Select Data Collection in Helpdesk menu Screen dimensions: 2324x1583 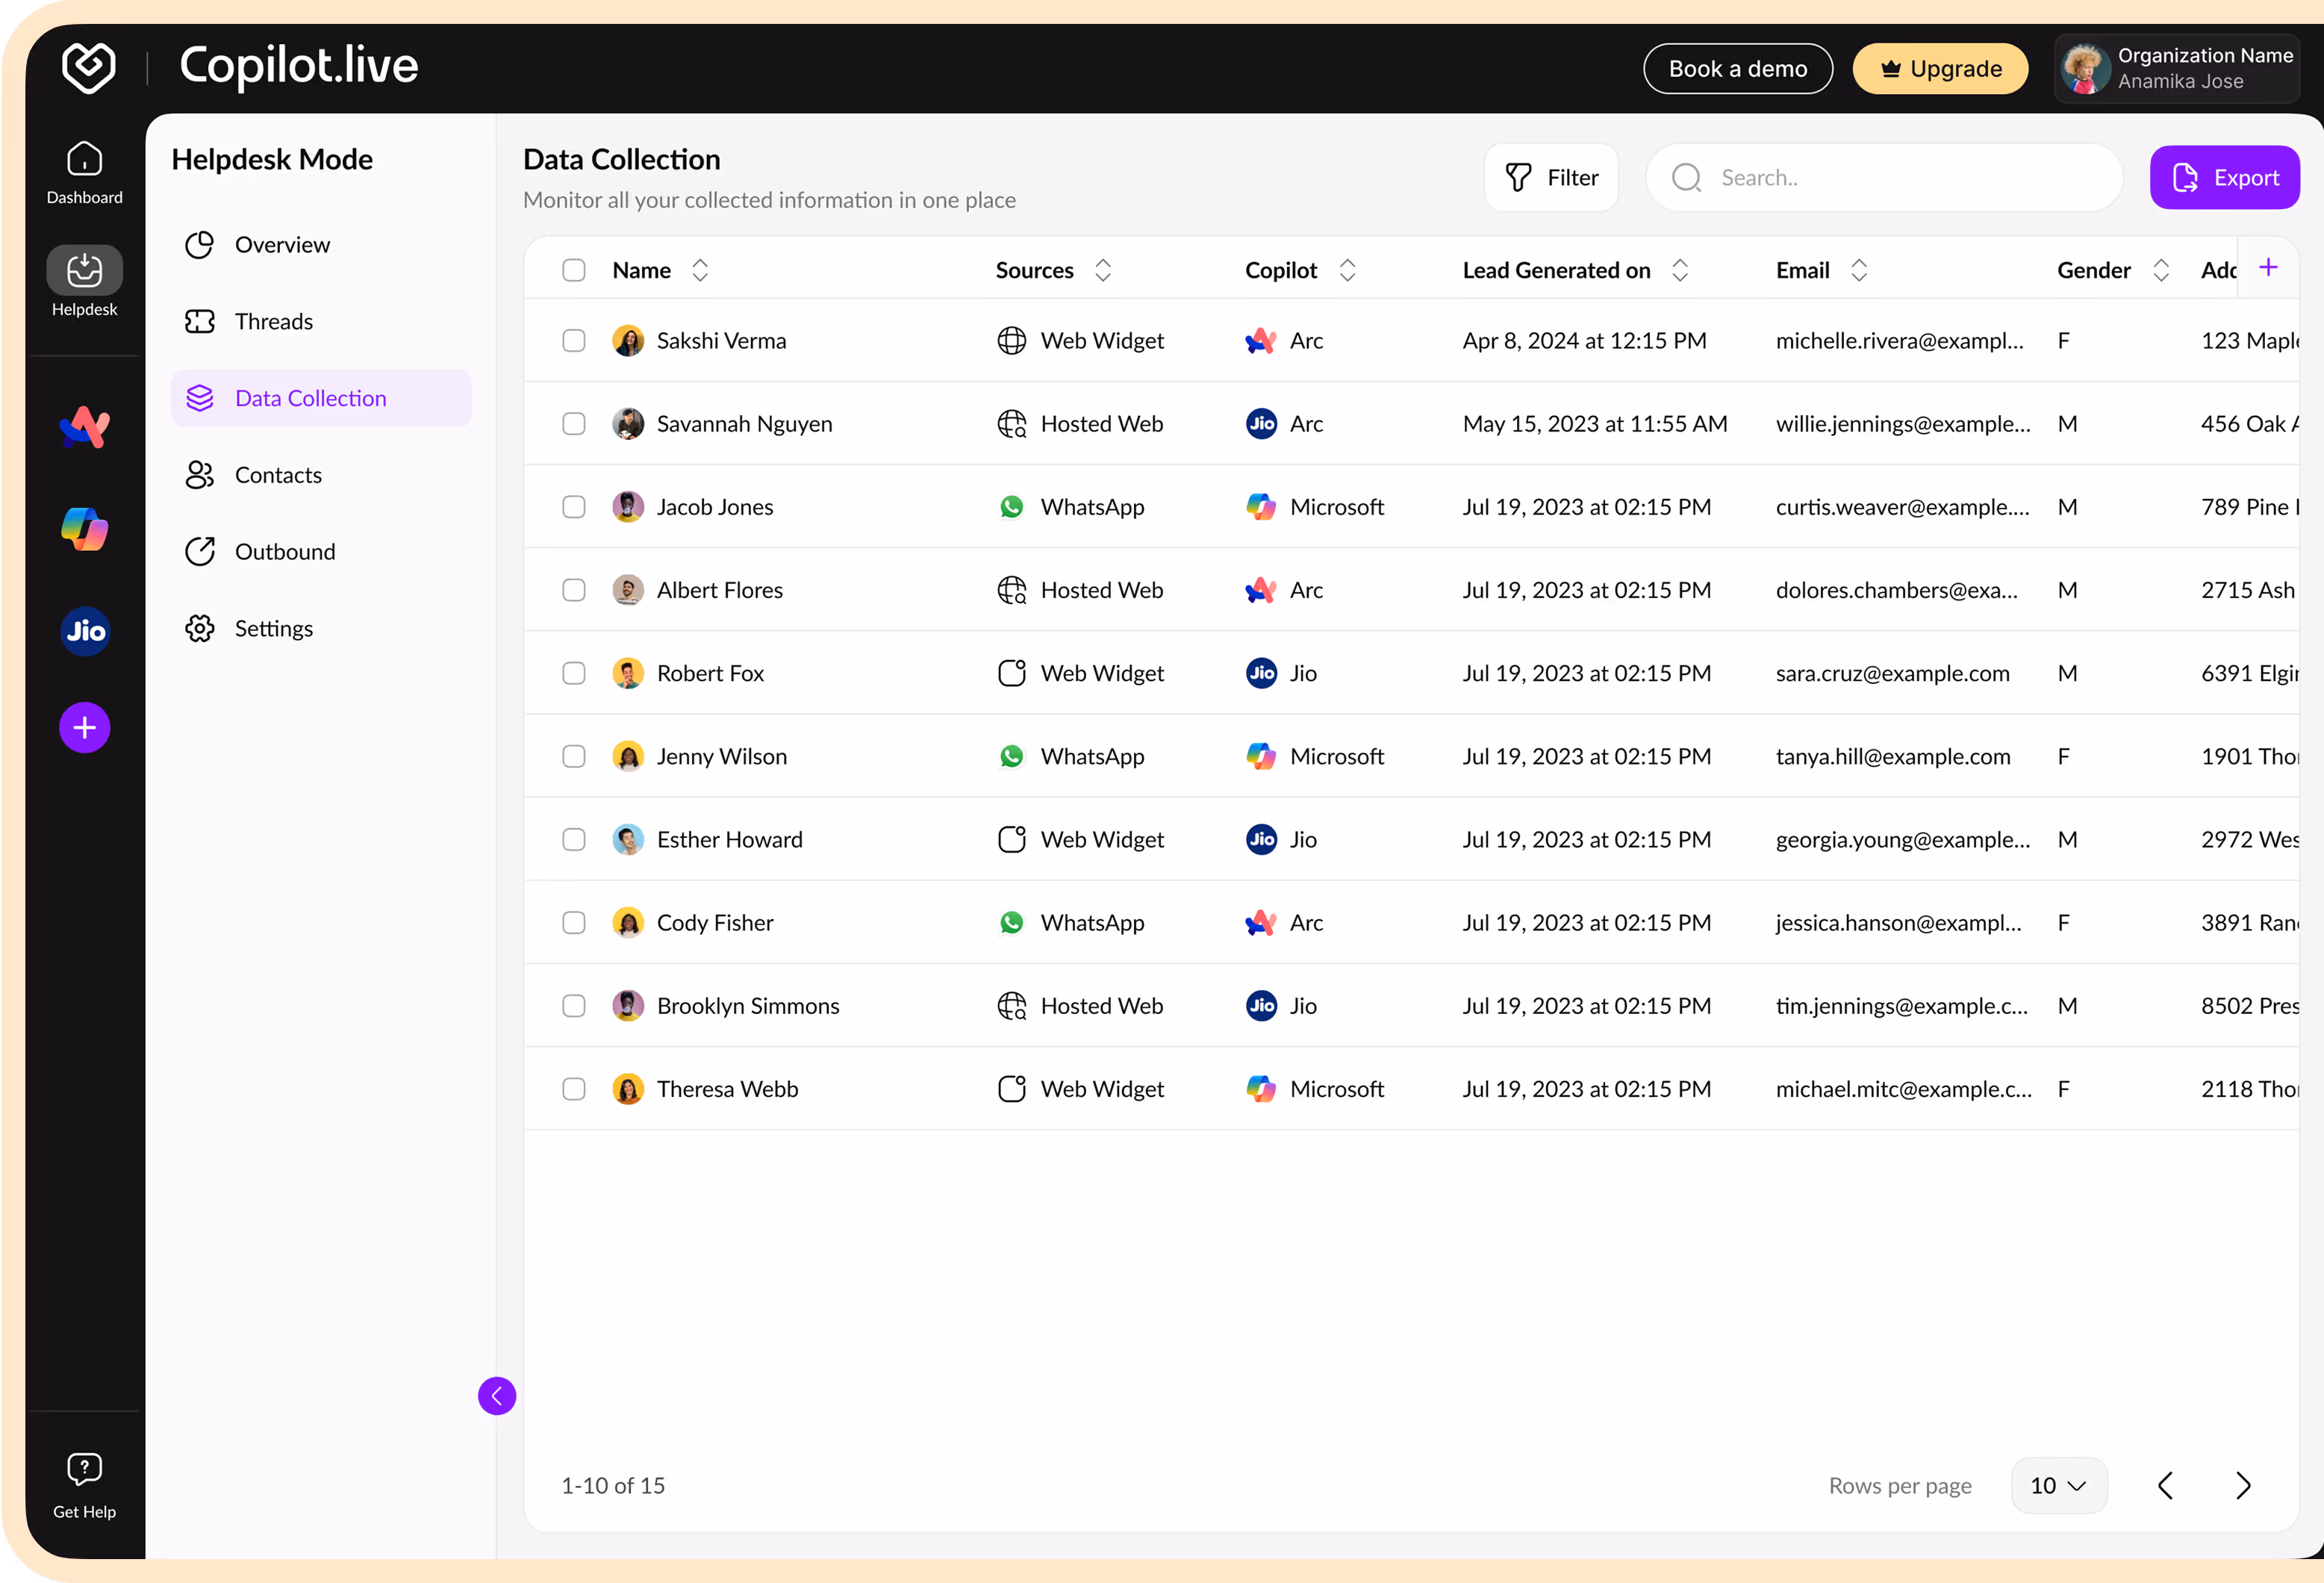pyautogui.click(x=320, y=398)
